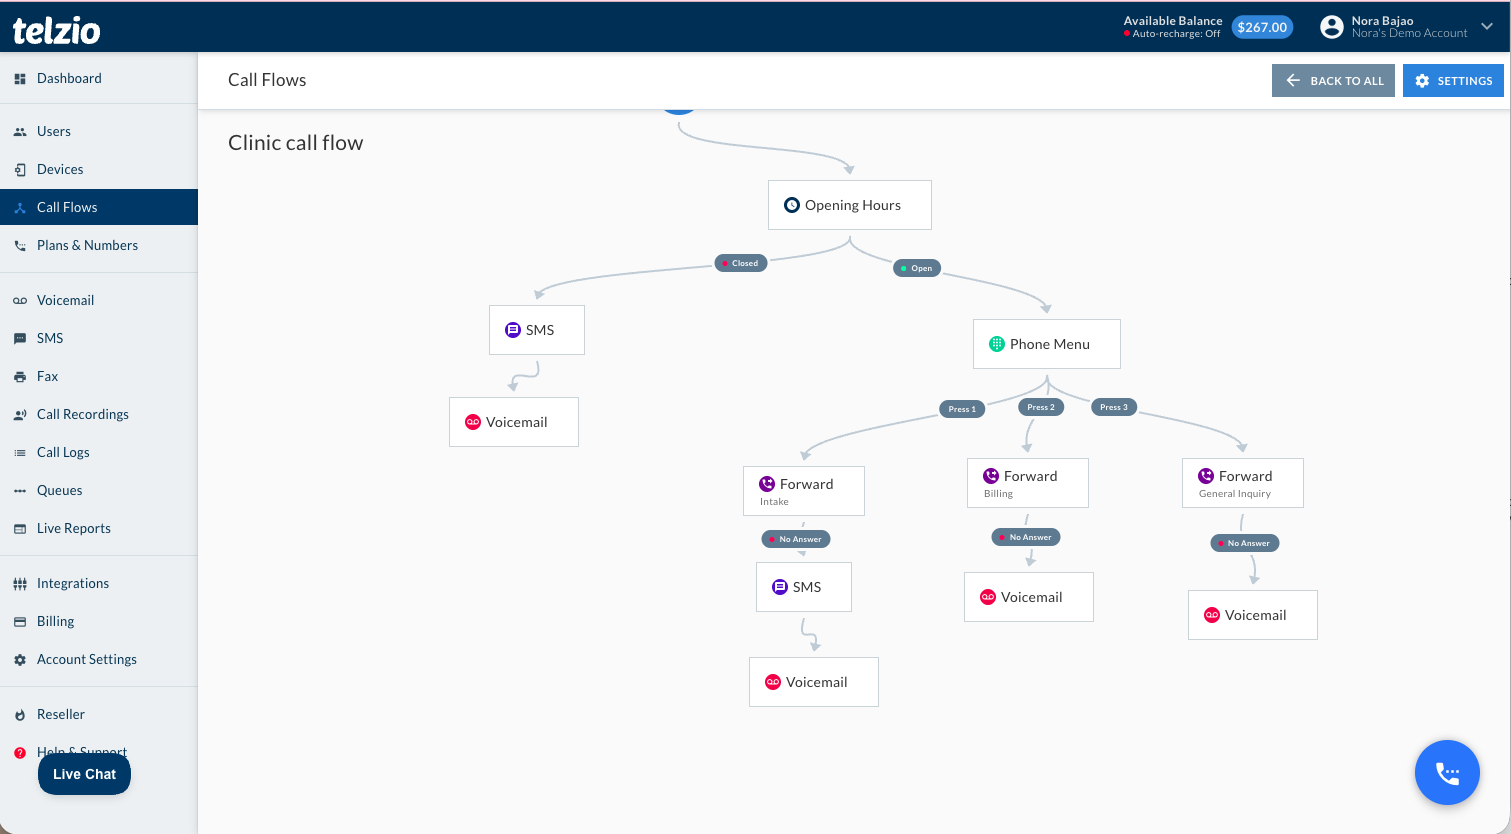Image resolution: width=1511 pixels, height=834 pixels.
Task: Click the SMS icon under Closed branch
Action: 513,330
